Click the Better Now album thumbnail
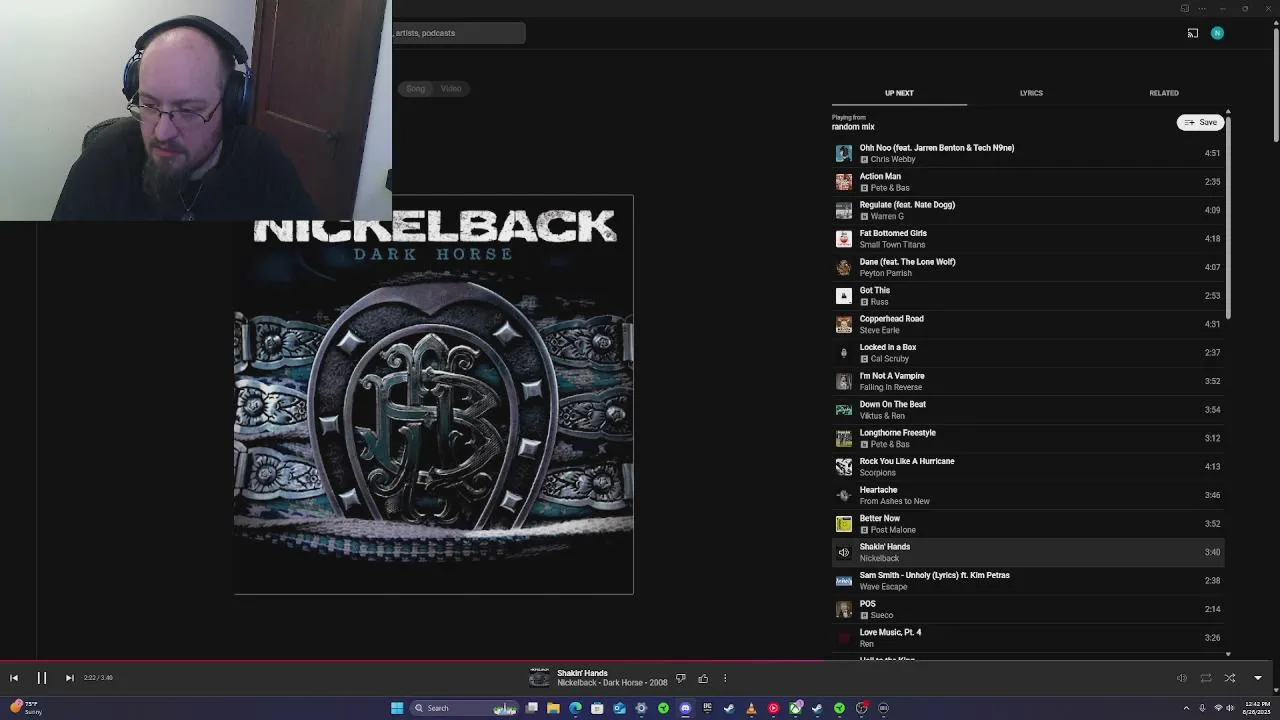 [844, 524]
